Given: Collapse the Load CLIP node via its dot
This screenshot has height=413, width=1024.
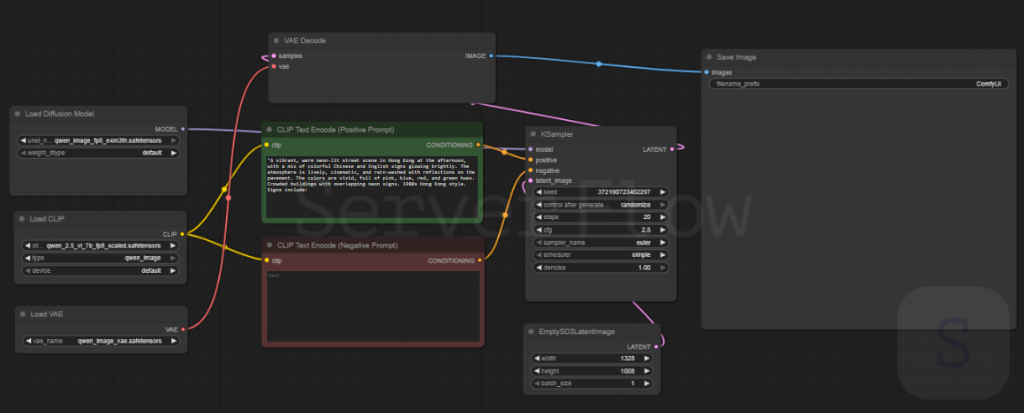Looking at the screenshot, I should coord(22,219).
